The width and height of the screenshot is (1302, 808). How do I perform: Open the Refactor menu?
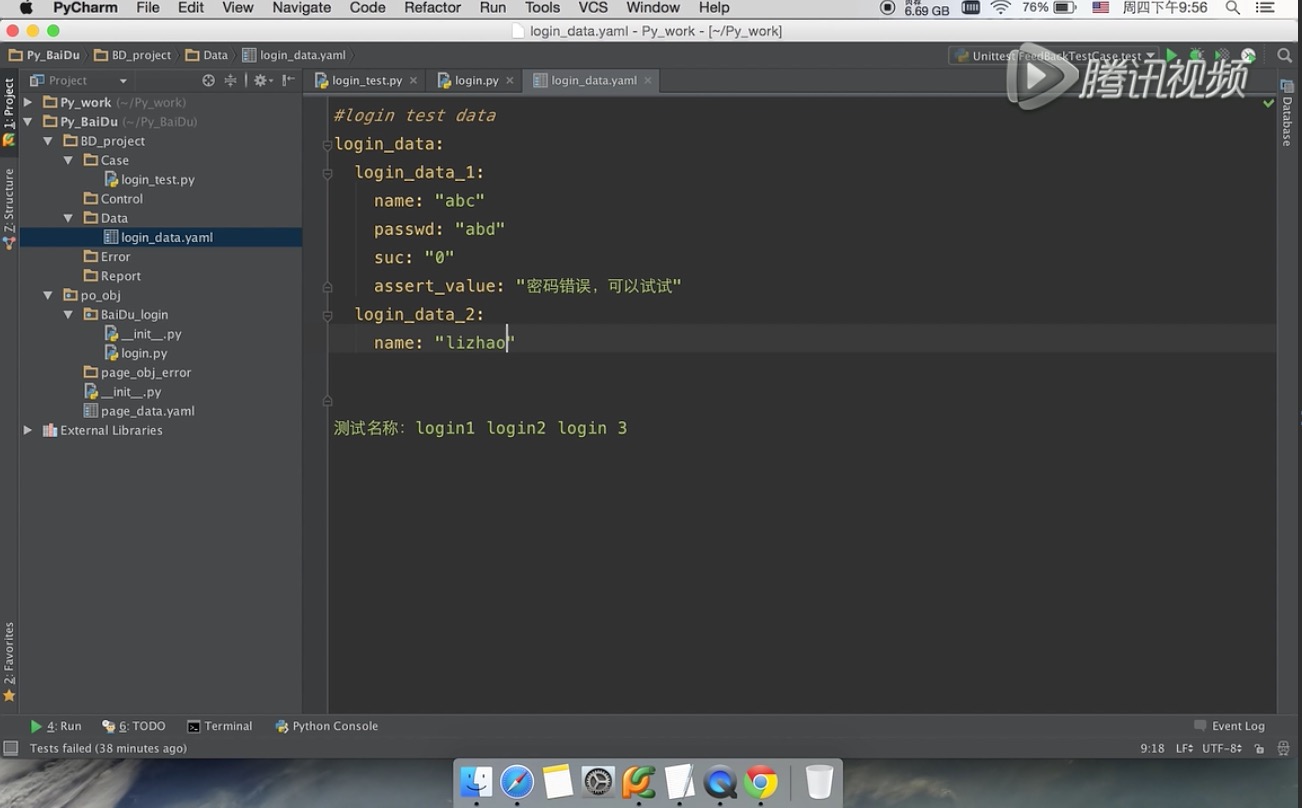point(432,8)
